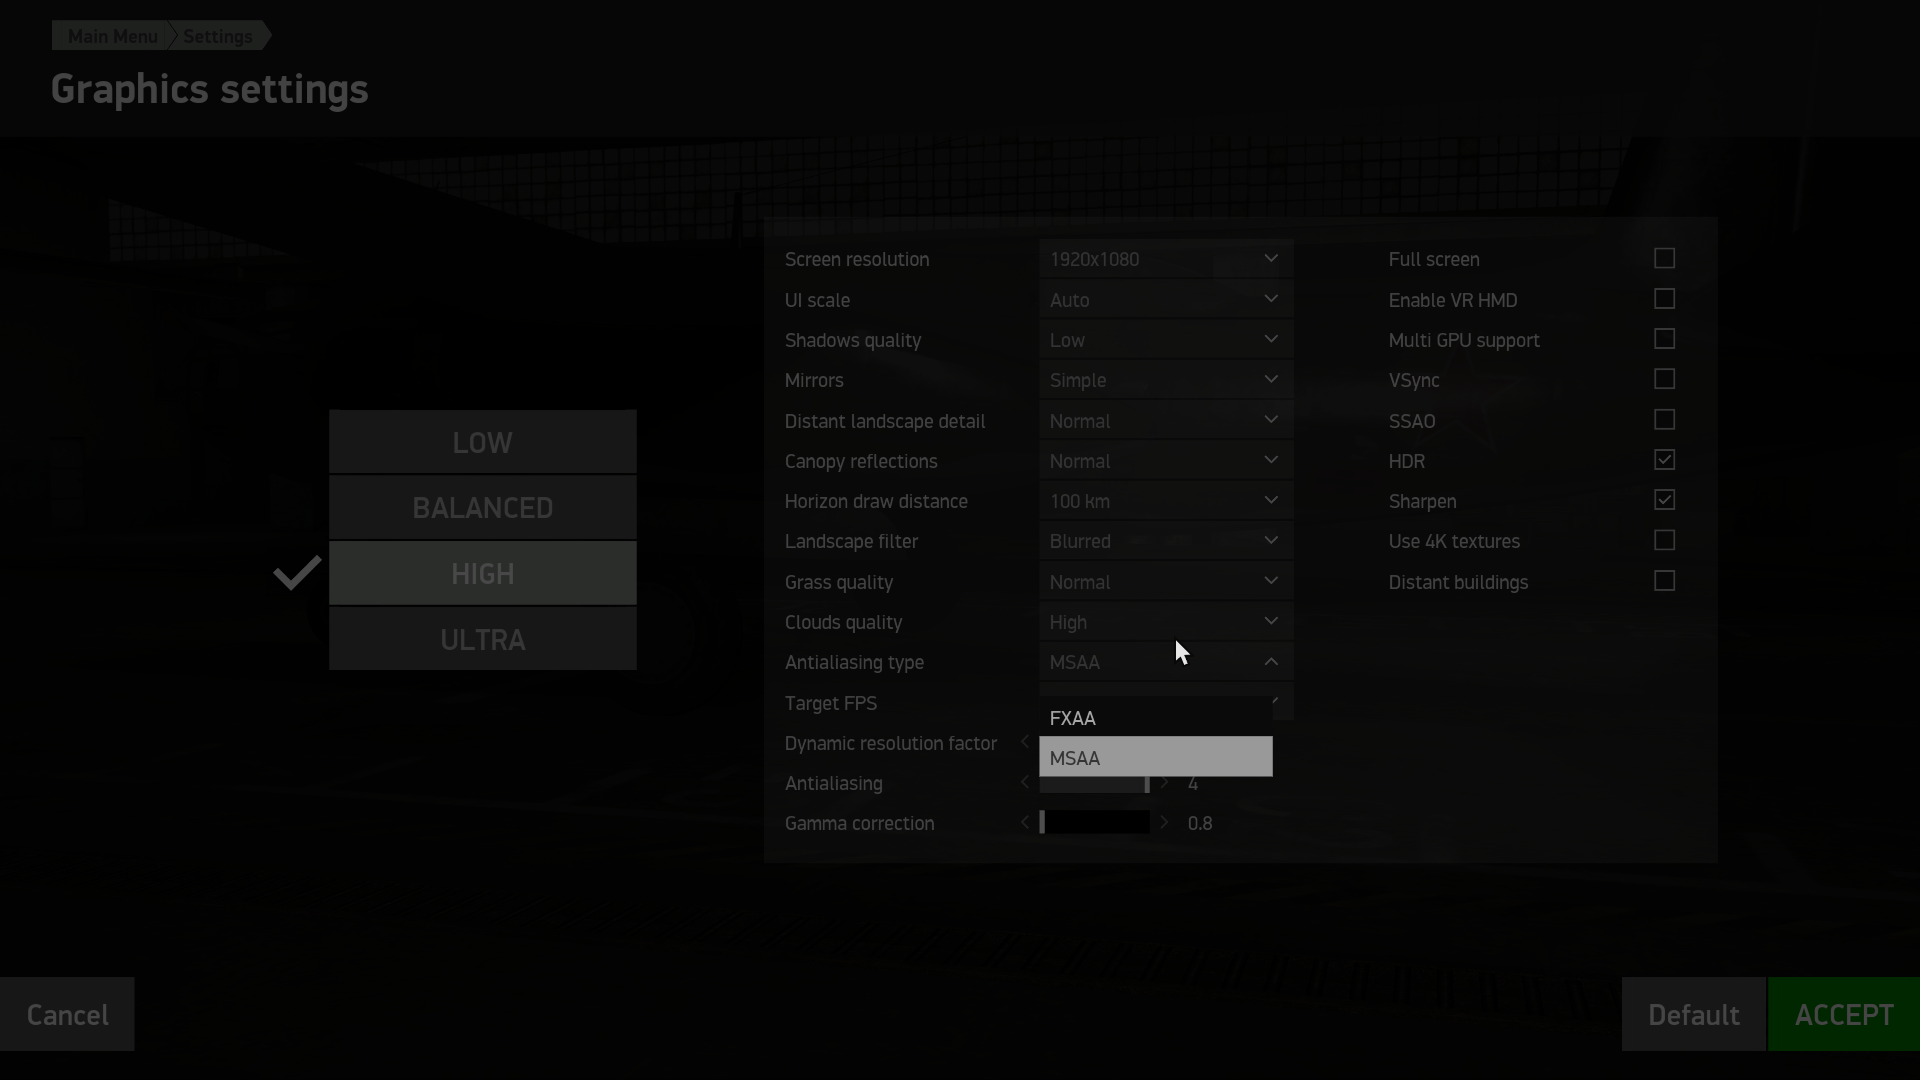Enable the Full screen checkbox
The image size is (1920, 1080).
(x=1664, y=259)
